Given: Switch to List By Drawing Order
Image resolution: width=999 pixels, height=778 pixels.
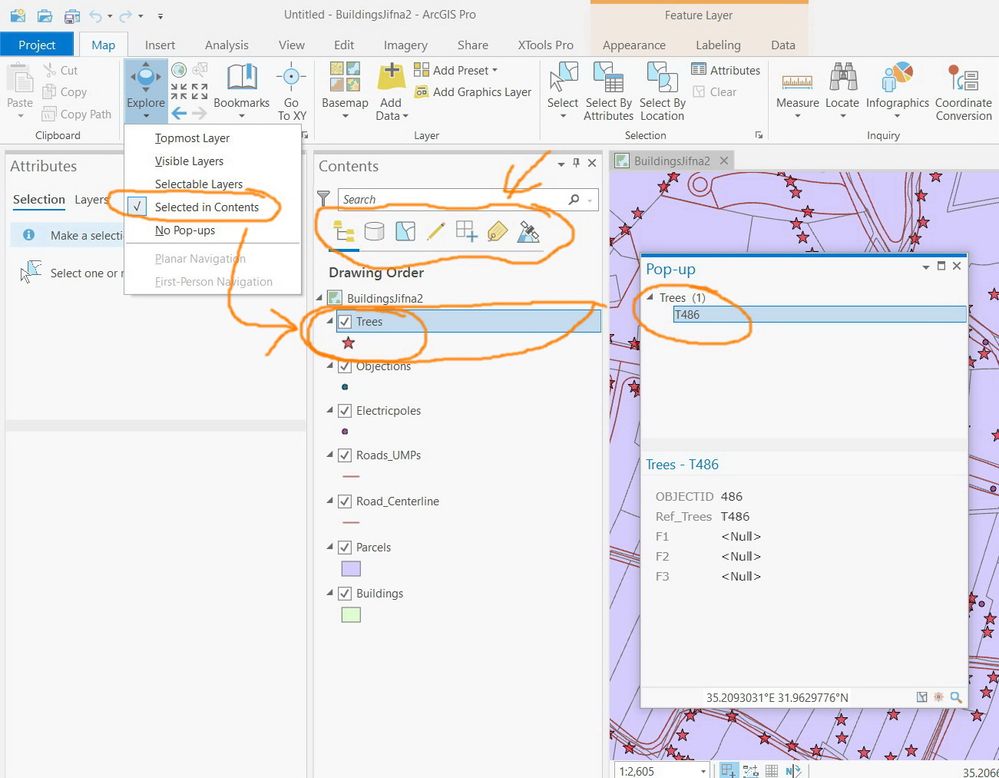Looking at the screenshot, I should (x=344, y=232).
